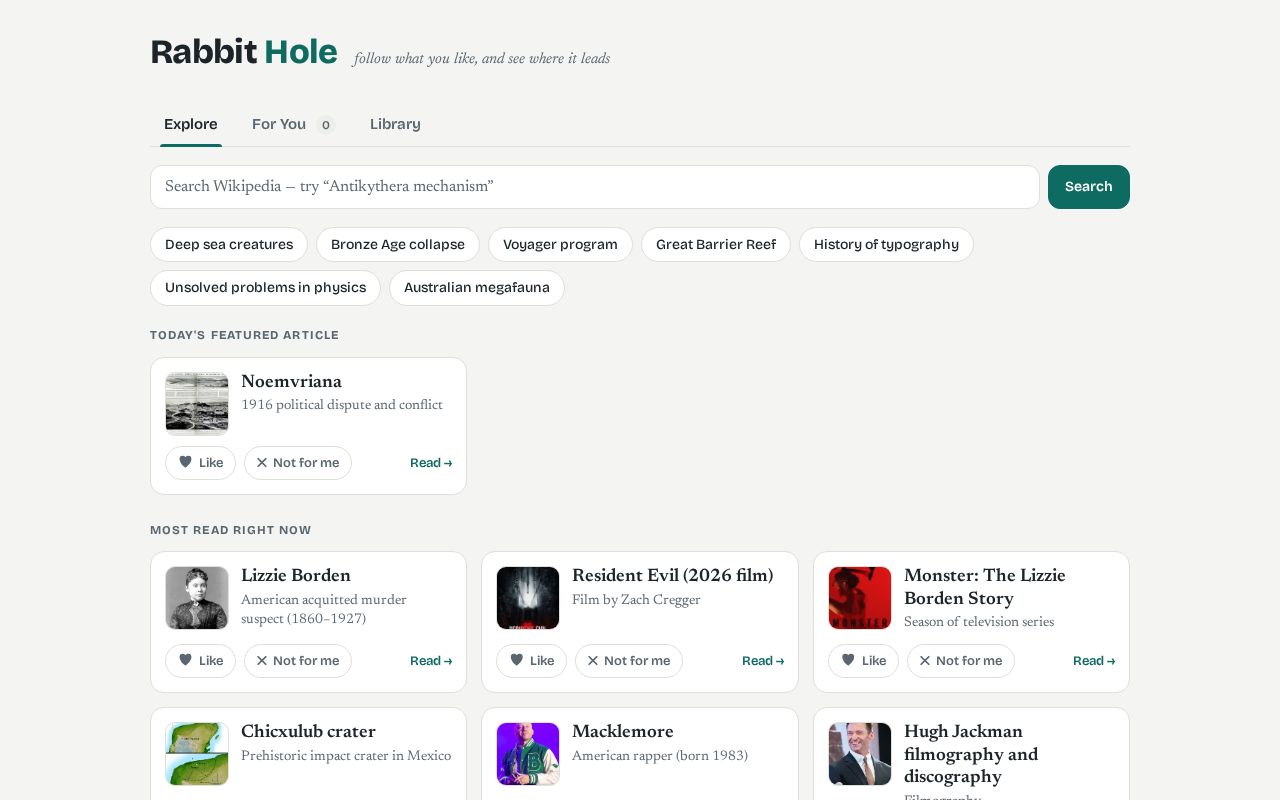Open the Chicxulub crater title
Image resolution: width=1280 pixels, height=800 pixels.
pyautogui.click(x=308, y=732)
